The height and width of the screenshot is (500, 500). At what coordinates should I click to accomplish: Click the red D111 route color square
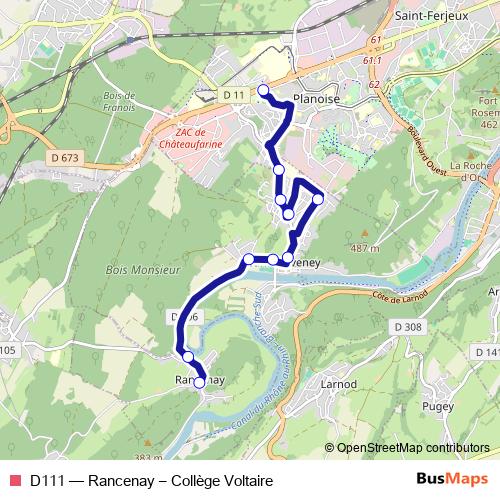[16, 481]
